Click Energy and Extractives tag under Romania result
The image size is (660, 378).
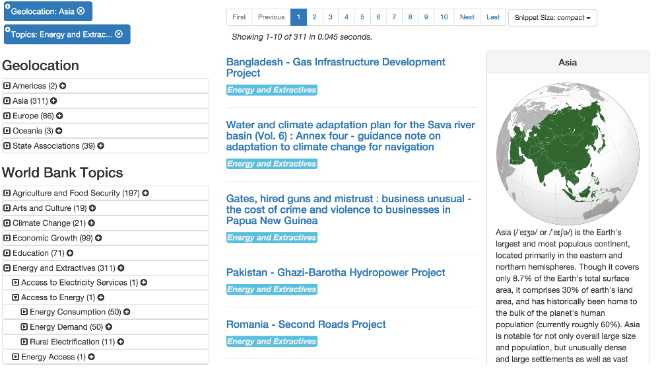(x=271, y=341)
